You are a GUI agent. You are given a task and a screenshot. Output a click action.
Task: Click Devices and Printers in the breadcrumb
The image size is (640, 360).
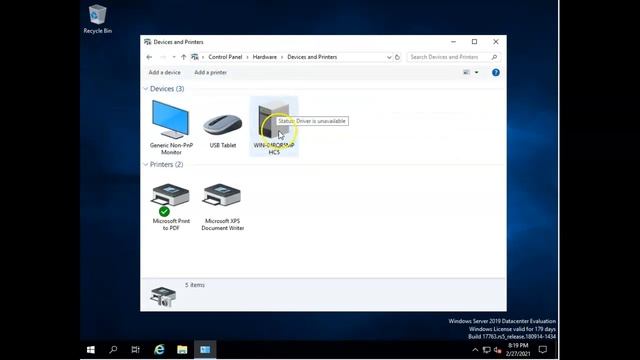coord(312,57)
